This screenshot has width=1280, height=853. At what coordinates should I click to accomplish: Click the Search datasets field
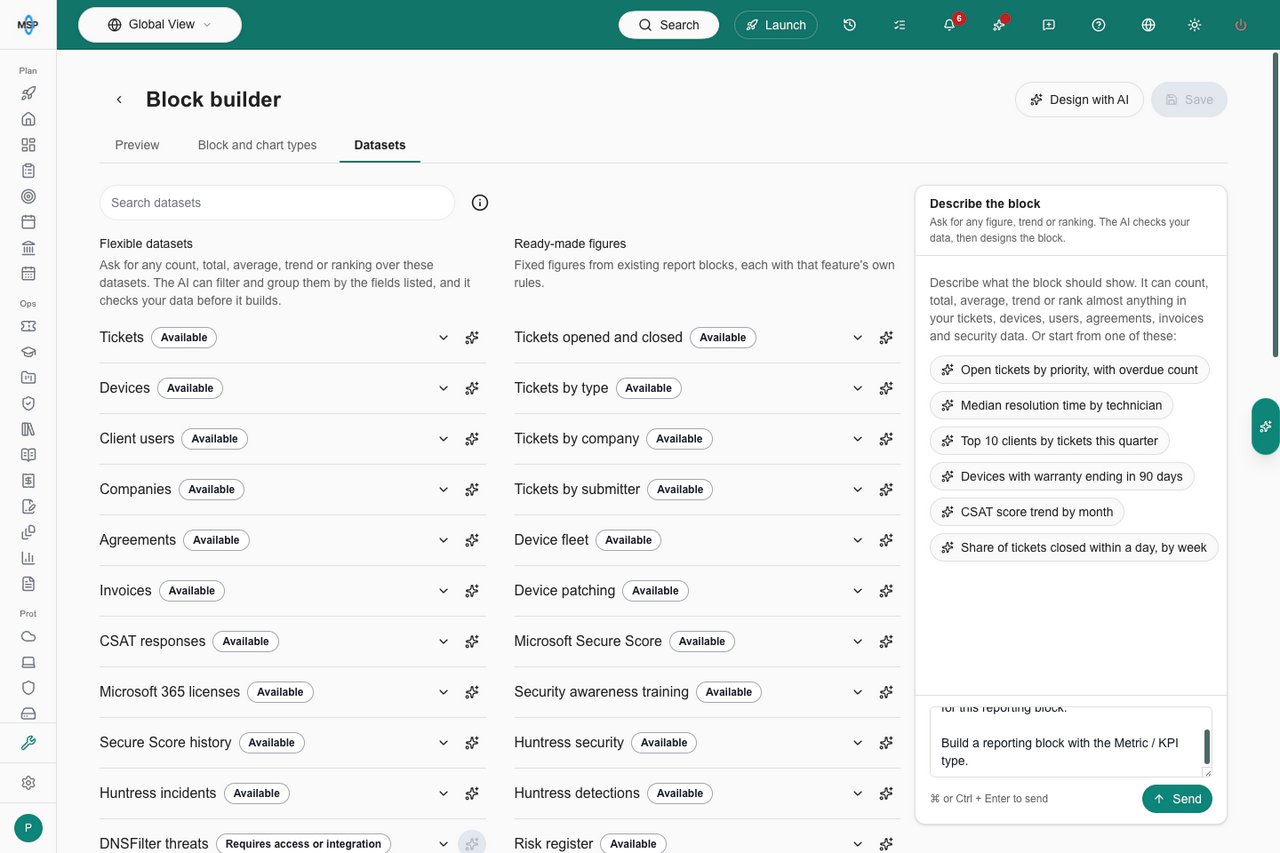[277, 202]
